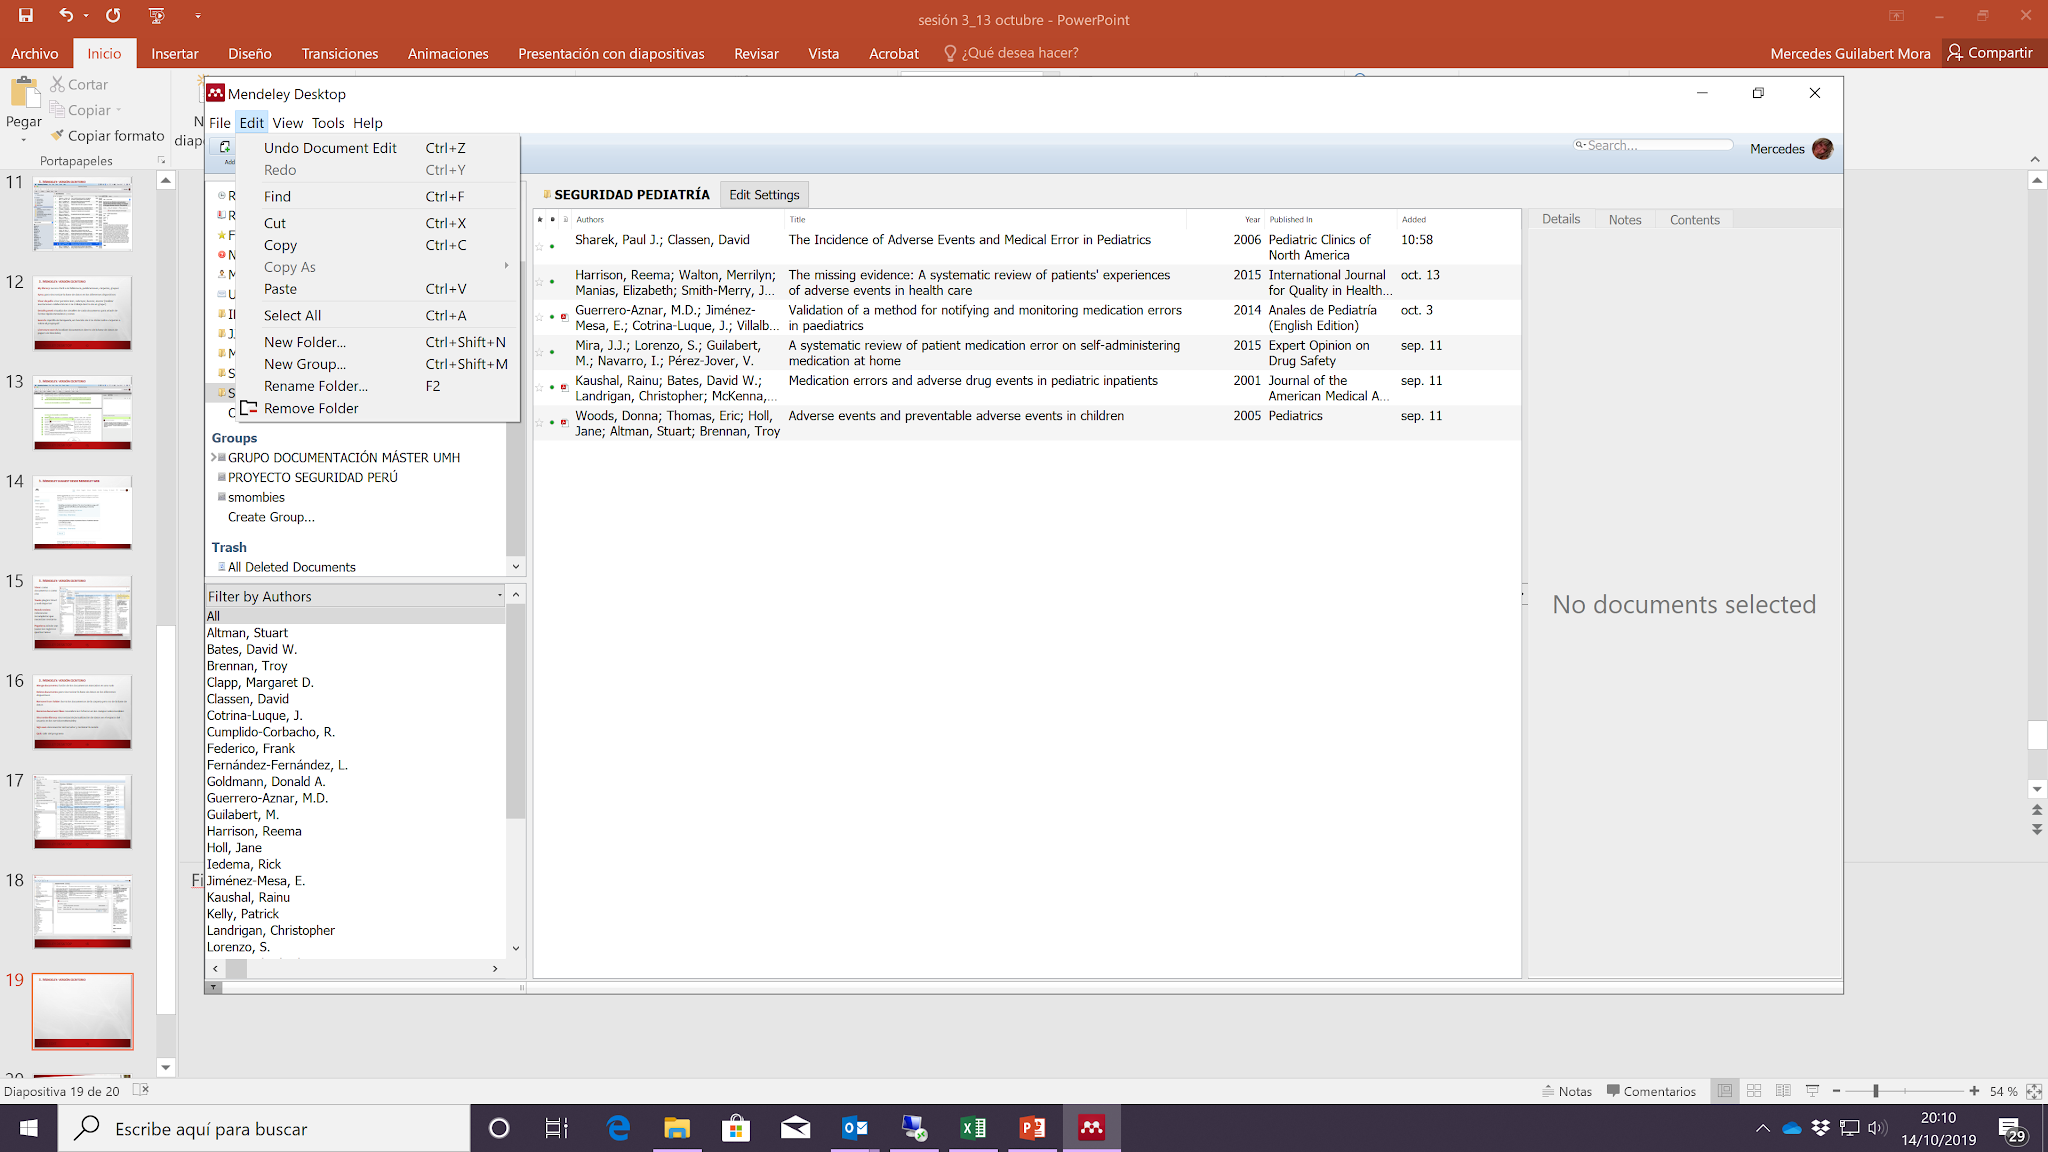Switch to the Notes tab
This screenshot has width=2048, height=1152.
click(x=1624, y=220)
